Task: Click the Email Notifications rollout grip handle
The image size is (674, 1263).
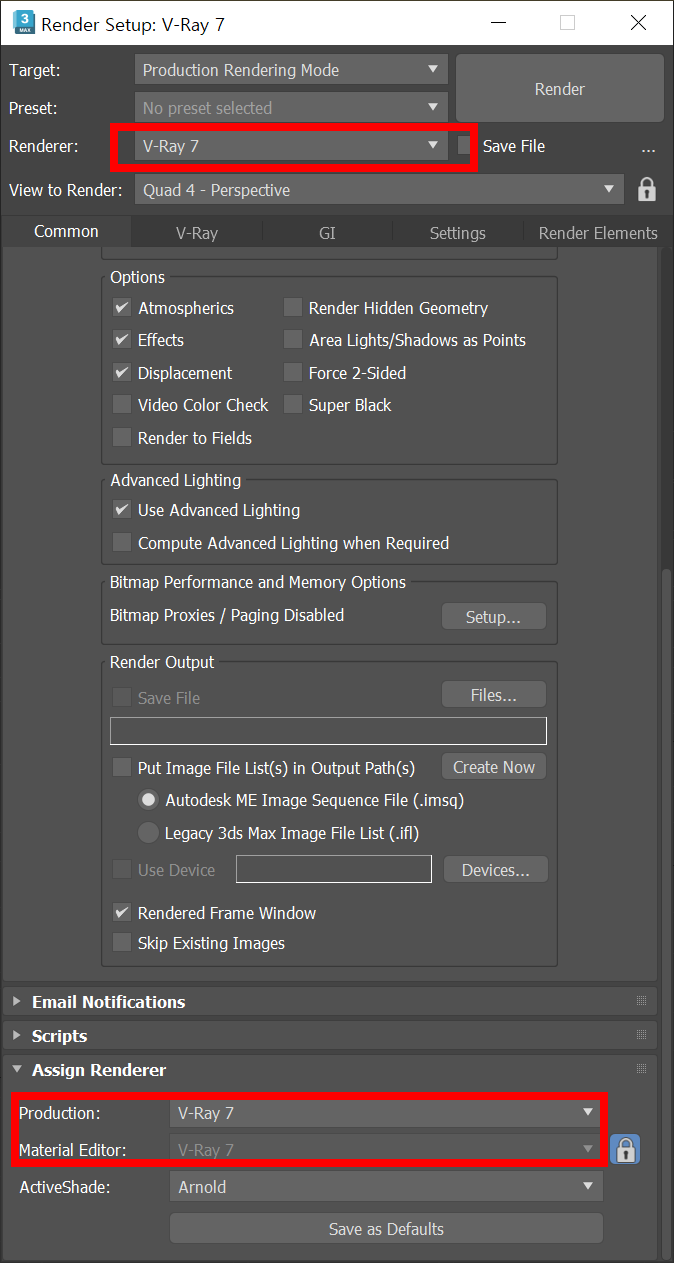Action: tap(641, 1001)
